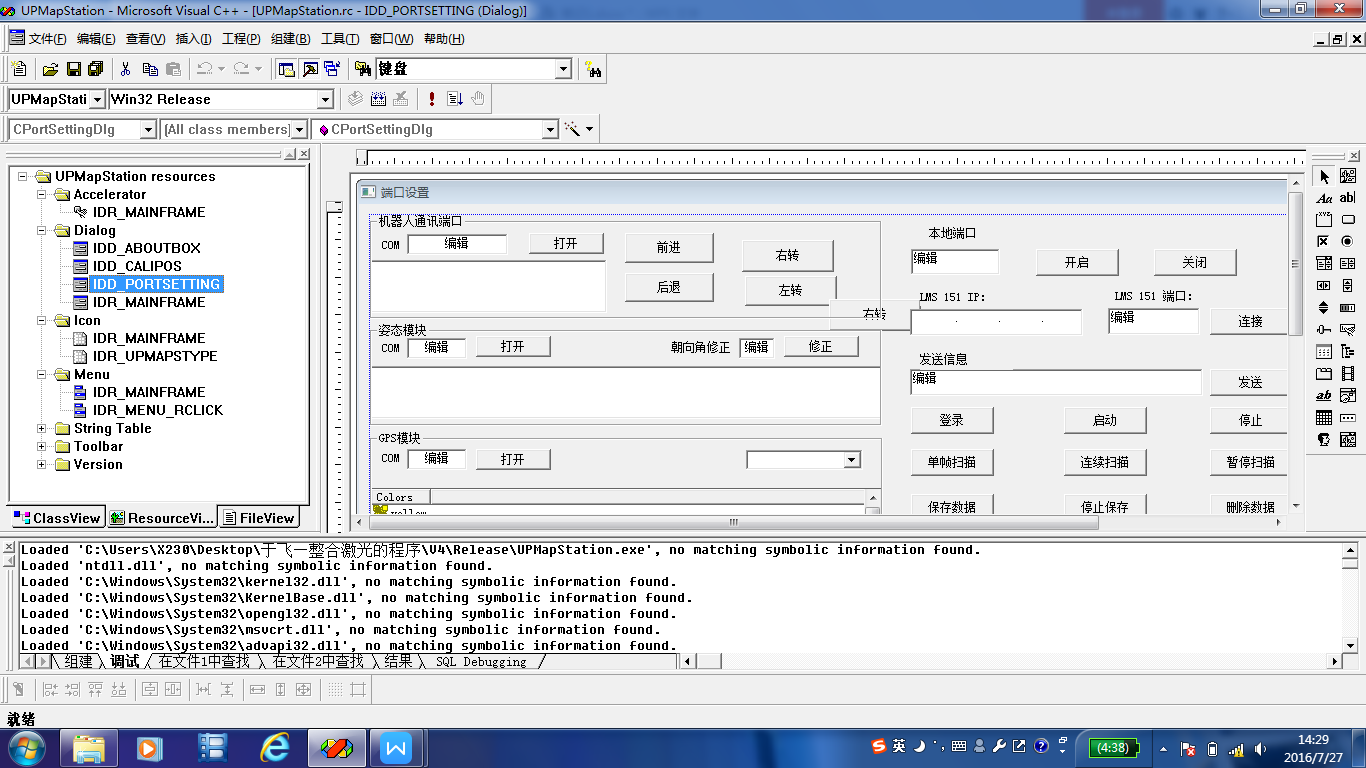This screenshot has width=1366, height=768.
Task: Open the 键盘 find combo dropdown
Action: (563, 69)
